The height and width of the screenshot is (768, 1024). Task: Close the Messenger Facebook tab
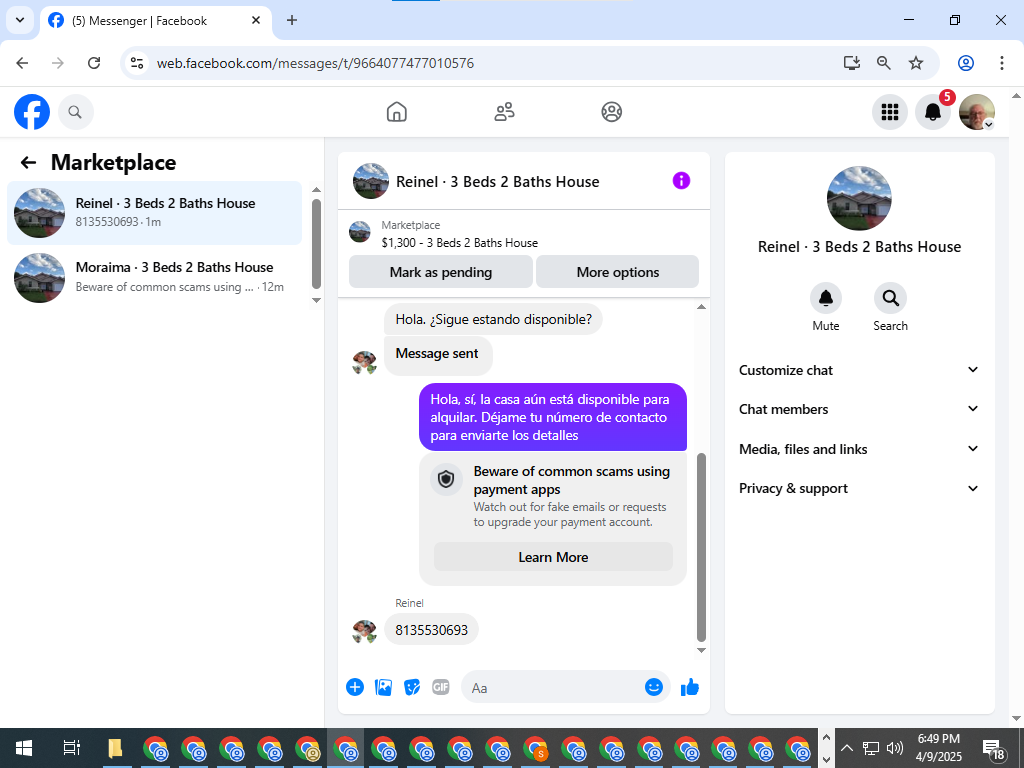[256, 20]
